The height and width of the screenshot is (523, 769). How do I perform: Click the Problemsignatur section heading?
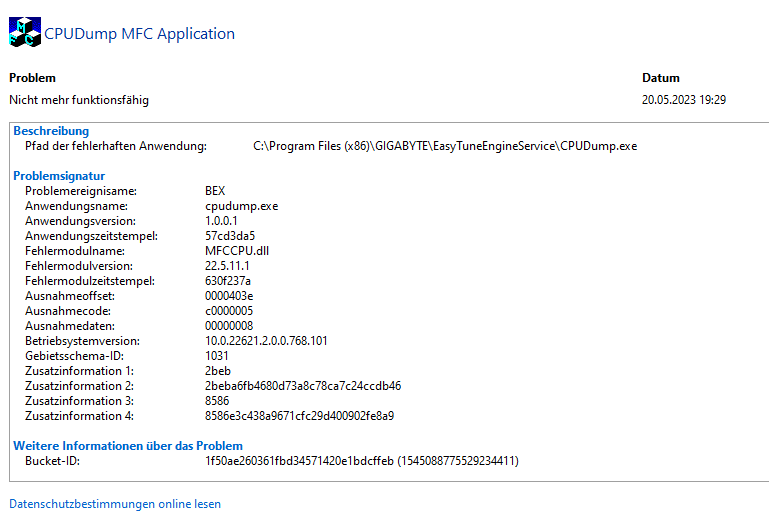click(59, 176)
